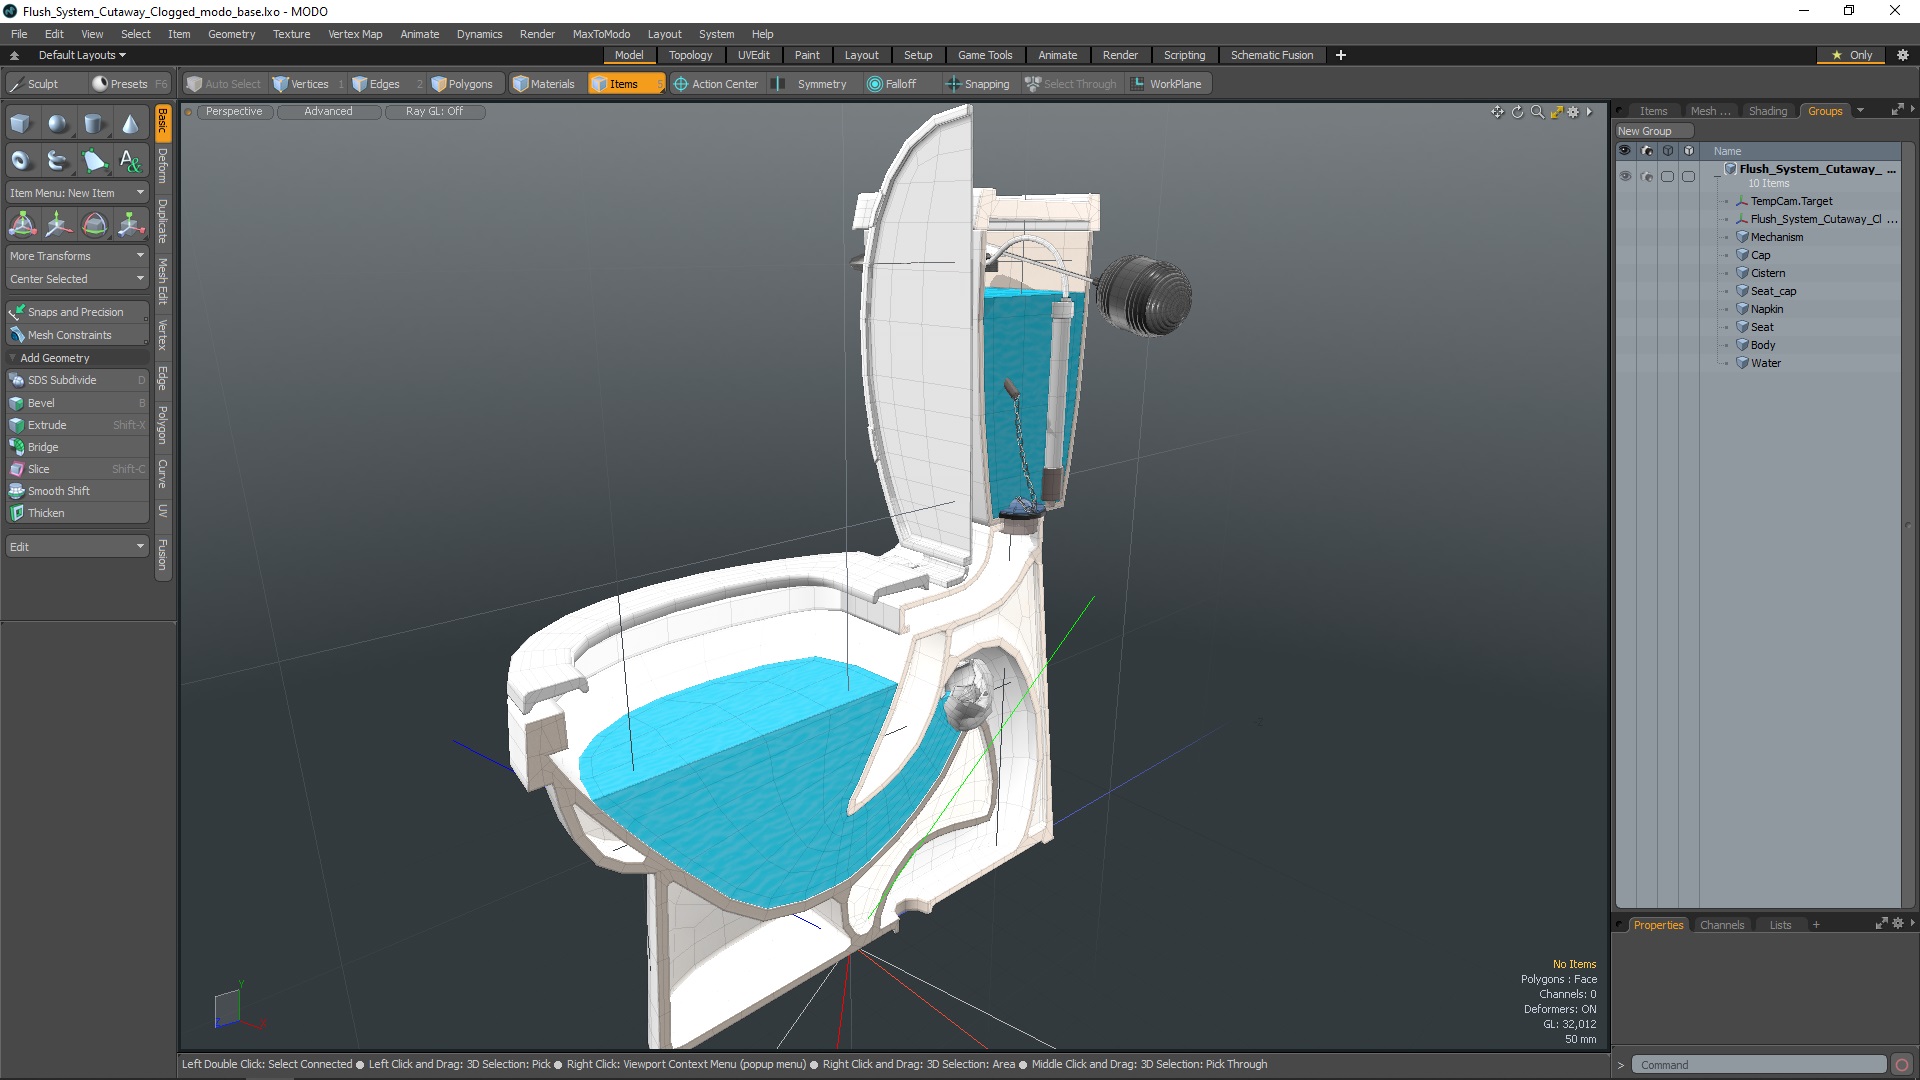This screenshot has height=1080, width=1920.
Task: Click the record button beside Command field
Action: tap(1902, 1065)
